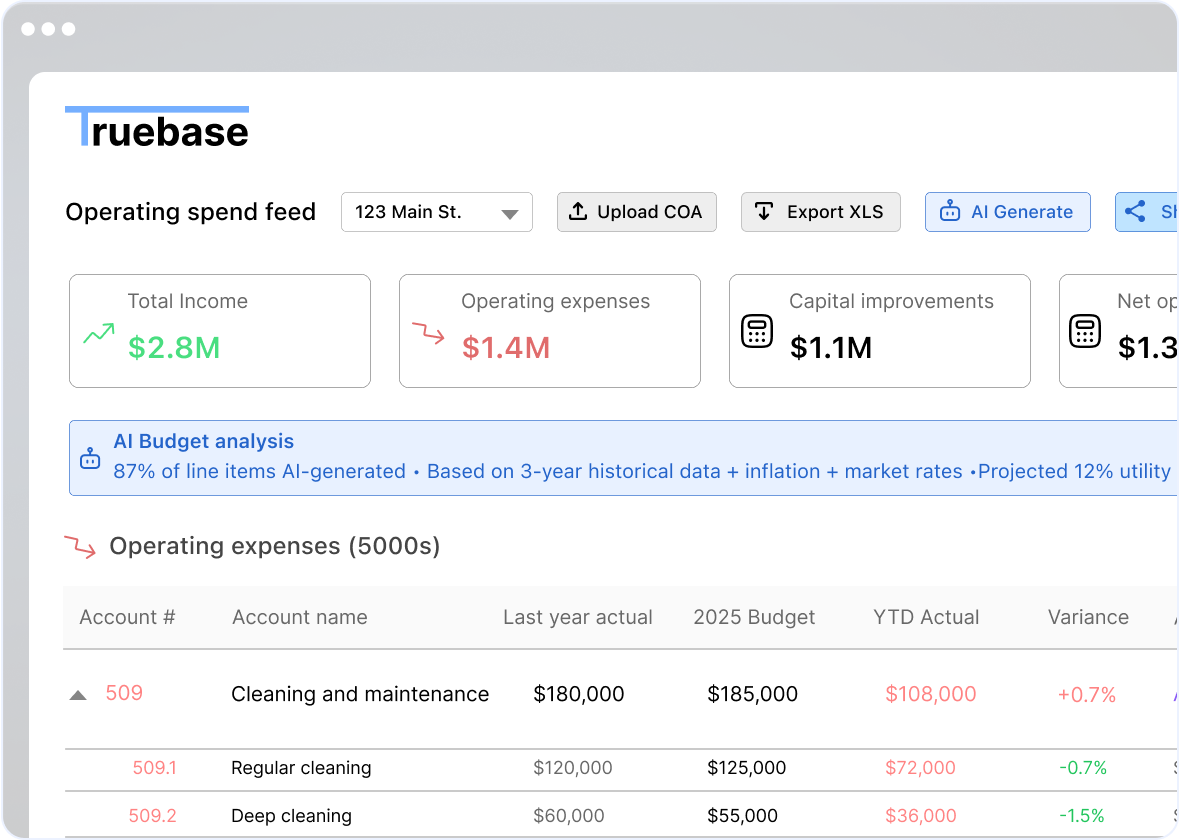Click the $108,000 YTD actual cell
The width and height of the screenshot is (1180, 840).
pyautogui.click(x=931, y=694)
